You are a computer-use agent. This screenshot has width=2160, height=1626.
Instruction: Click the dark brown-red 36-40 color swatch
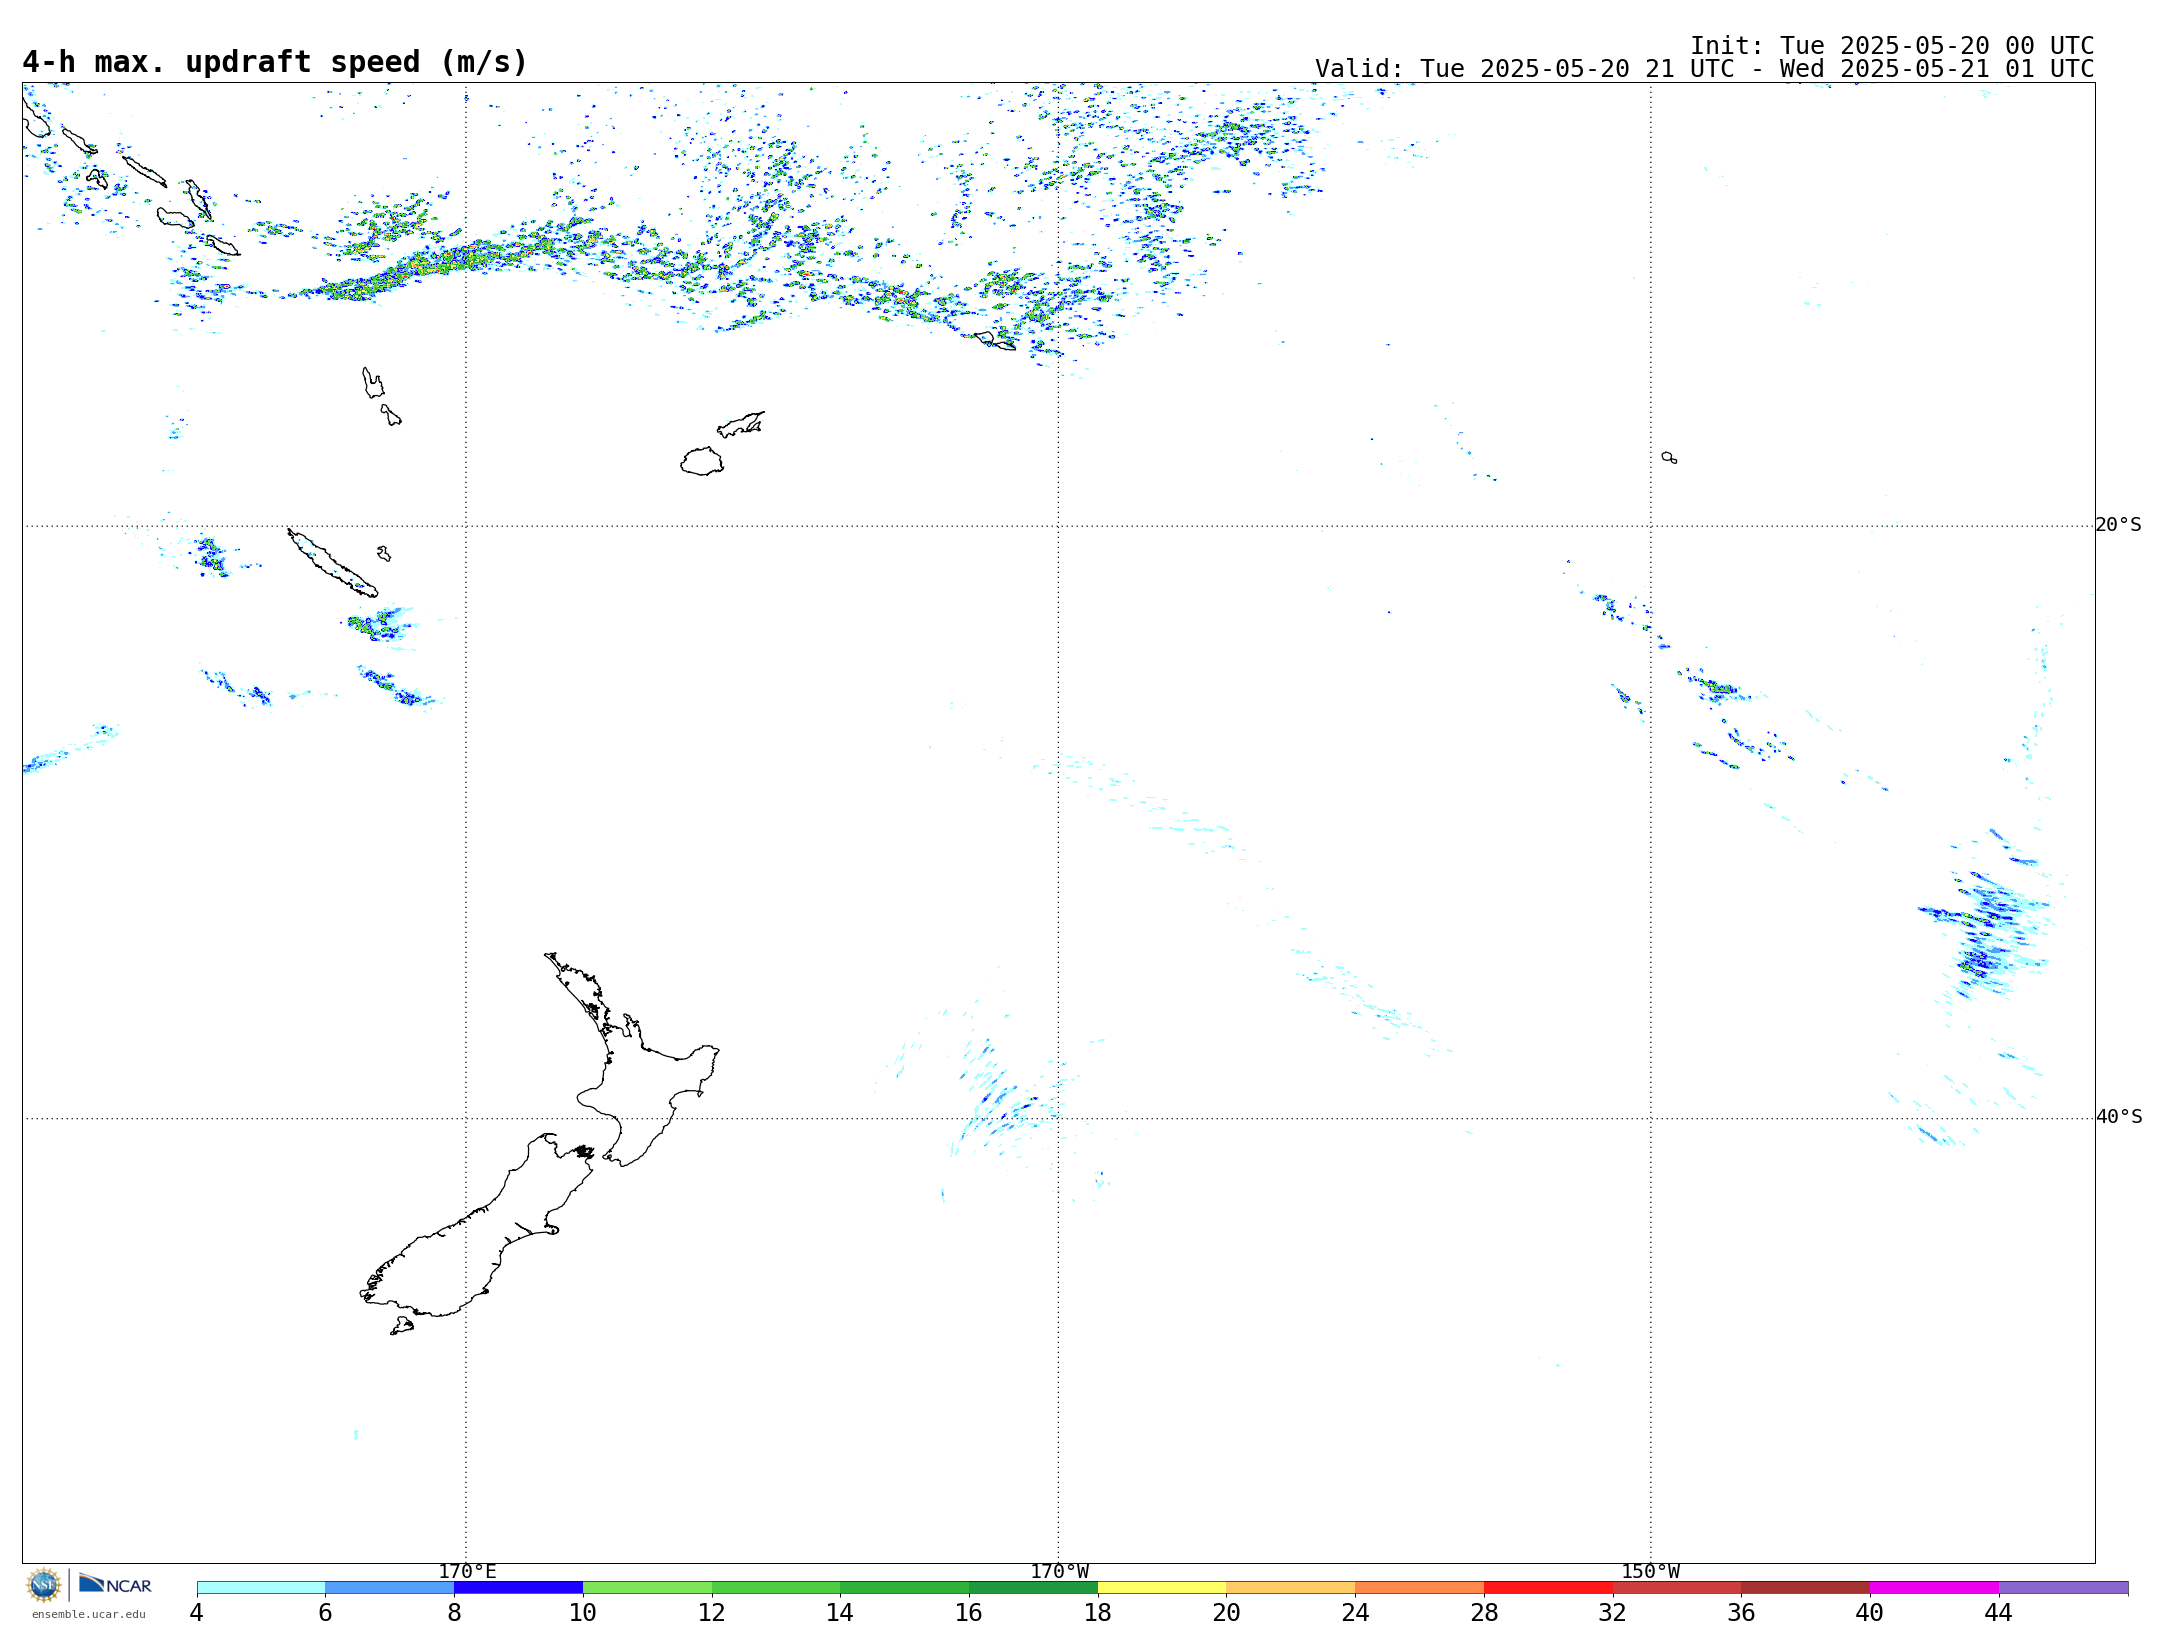[x=1806, y=1587]
